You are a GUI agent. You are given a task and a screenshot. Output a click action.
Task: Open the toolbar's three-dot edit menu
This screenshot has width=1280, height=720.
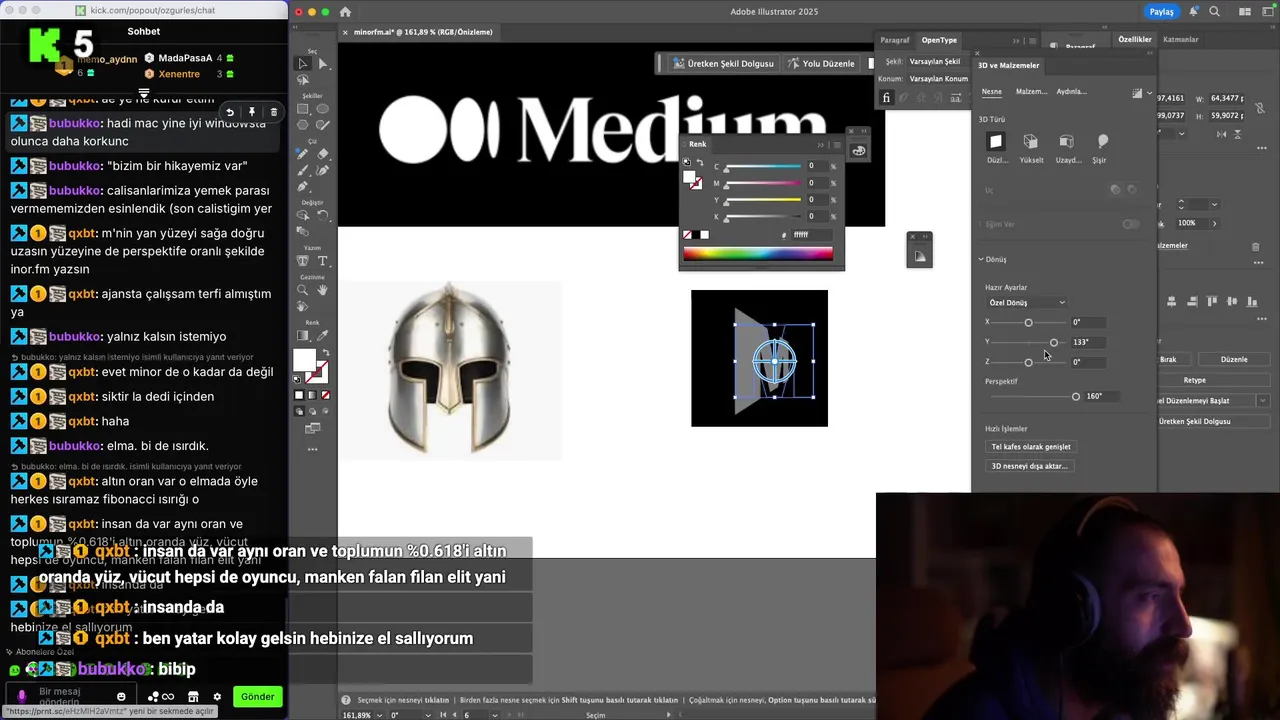click(x=312, y=450)
